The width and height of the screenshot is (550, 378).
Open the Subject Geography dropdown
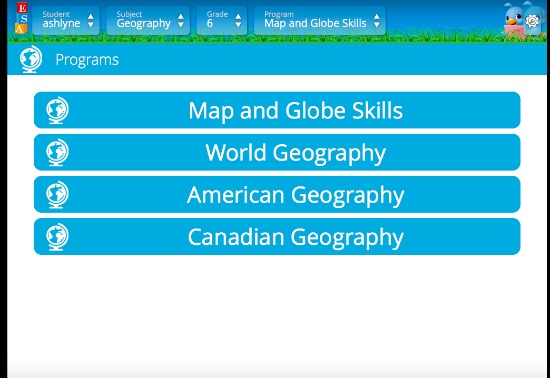point(148,20)
